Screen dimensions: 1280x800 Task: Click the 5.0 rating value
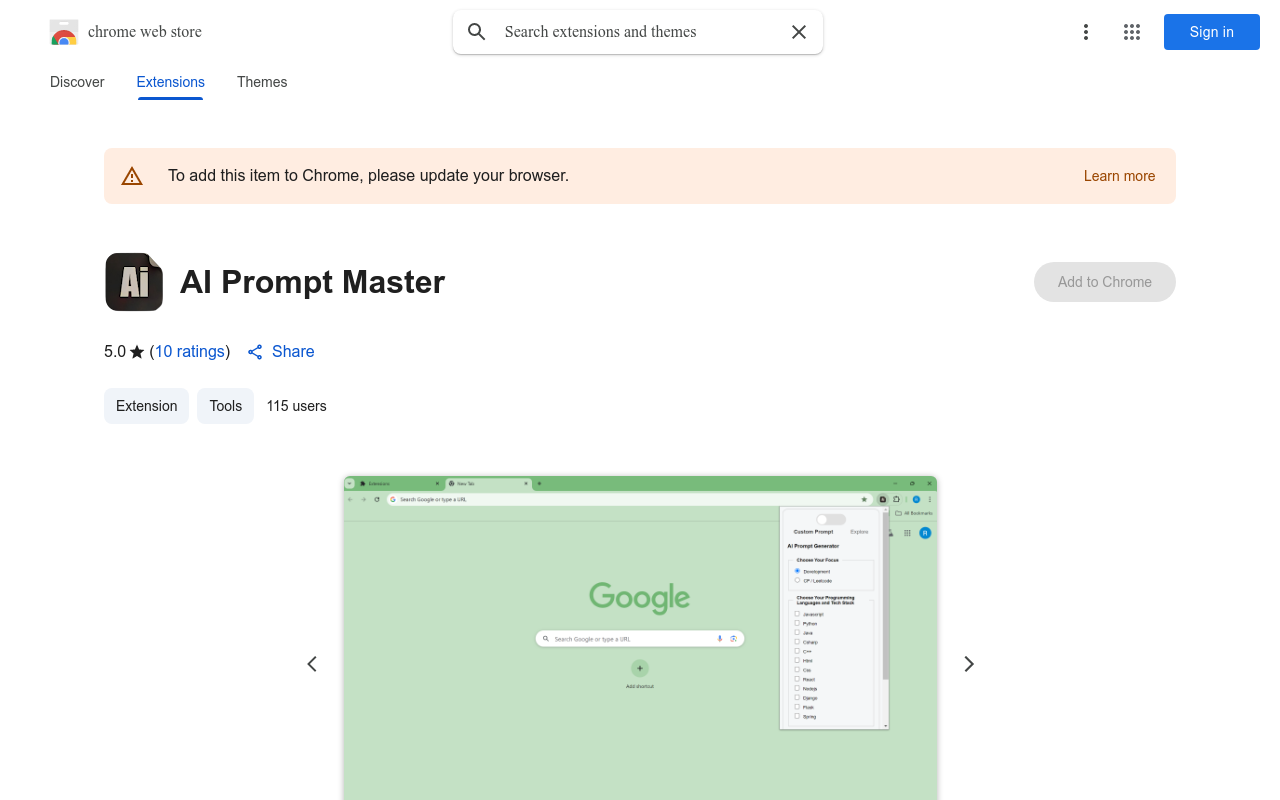(115, 351)
